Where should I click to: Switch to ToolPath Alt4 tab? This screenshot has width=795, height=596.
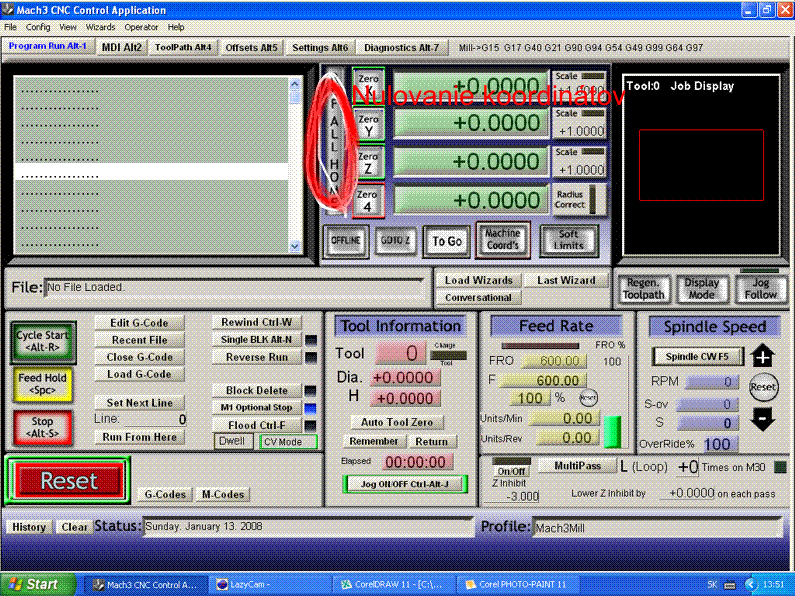click(x=183, y=48)
